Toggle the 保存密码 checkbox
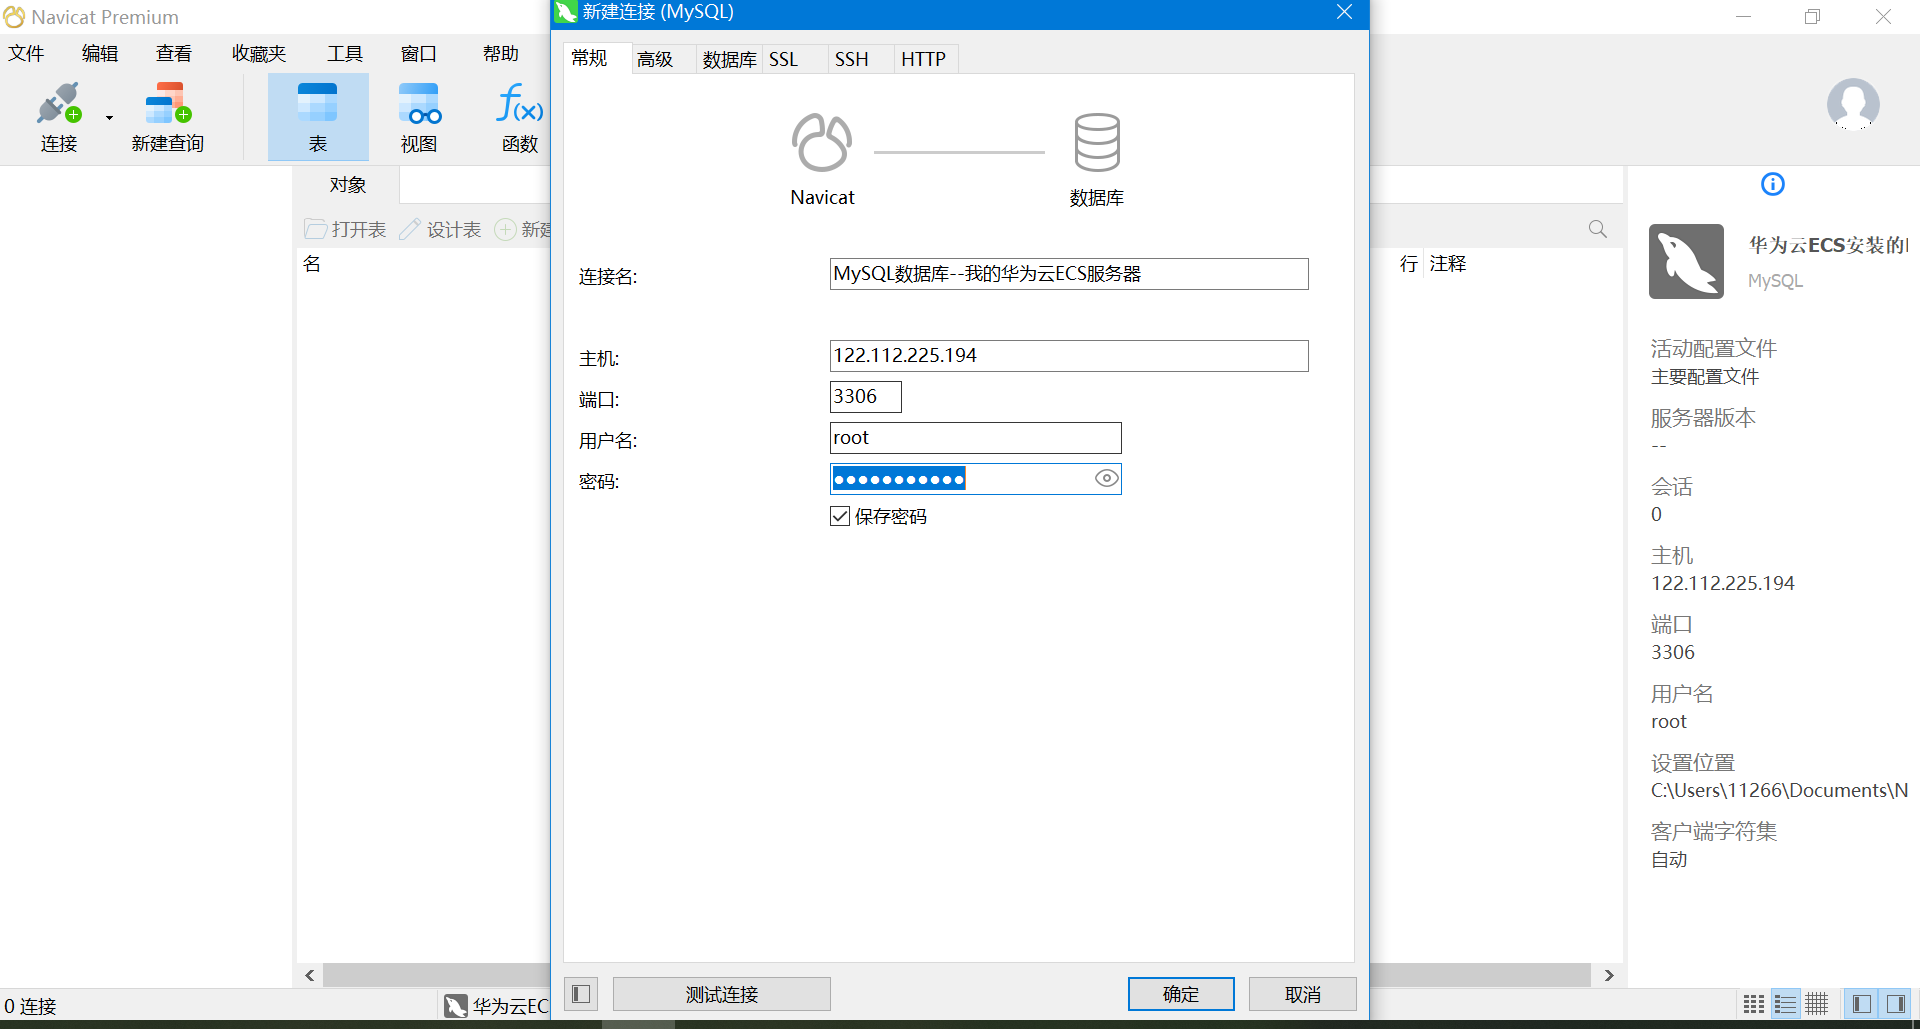 coord(840,516)
